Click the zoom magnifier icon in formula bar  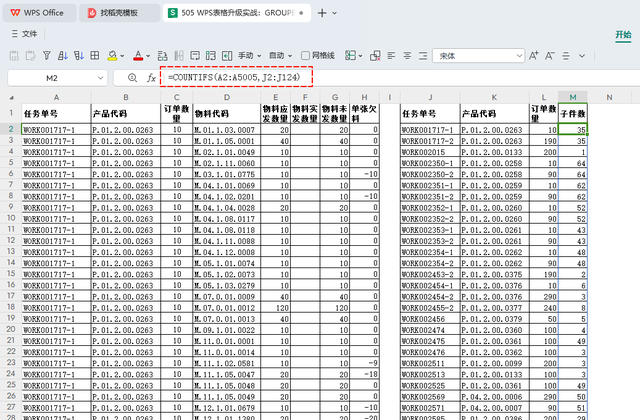[132, 78]
